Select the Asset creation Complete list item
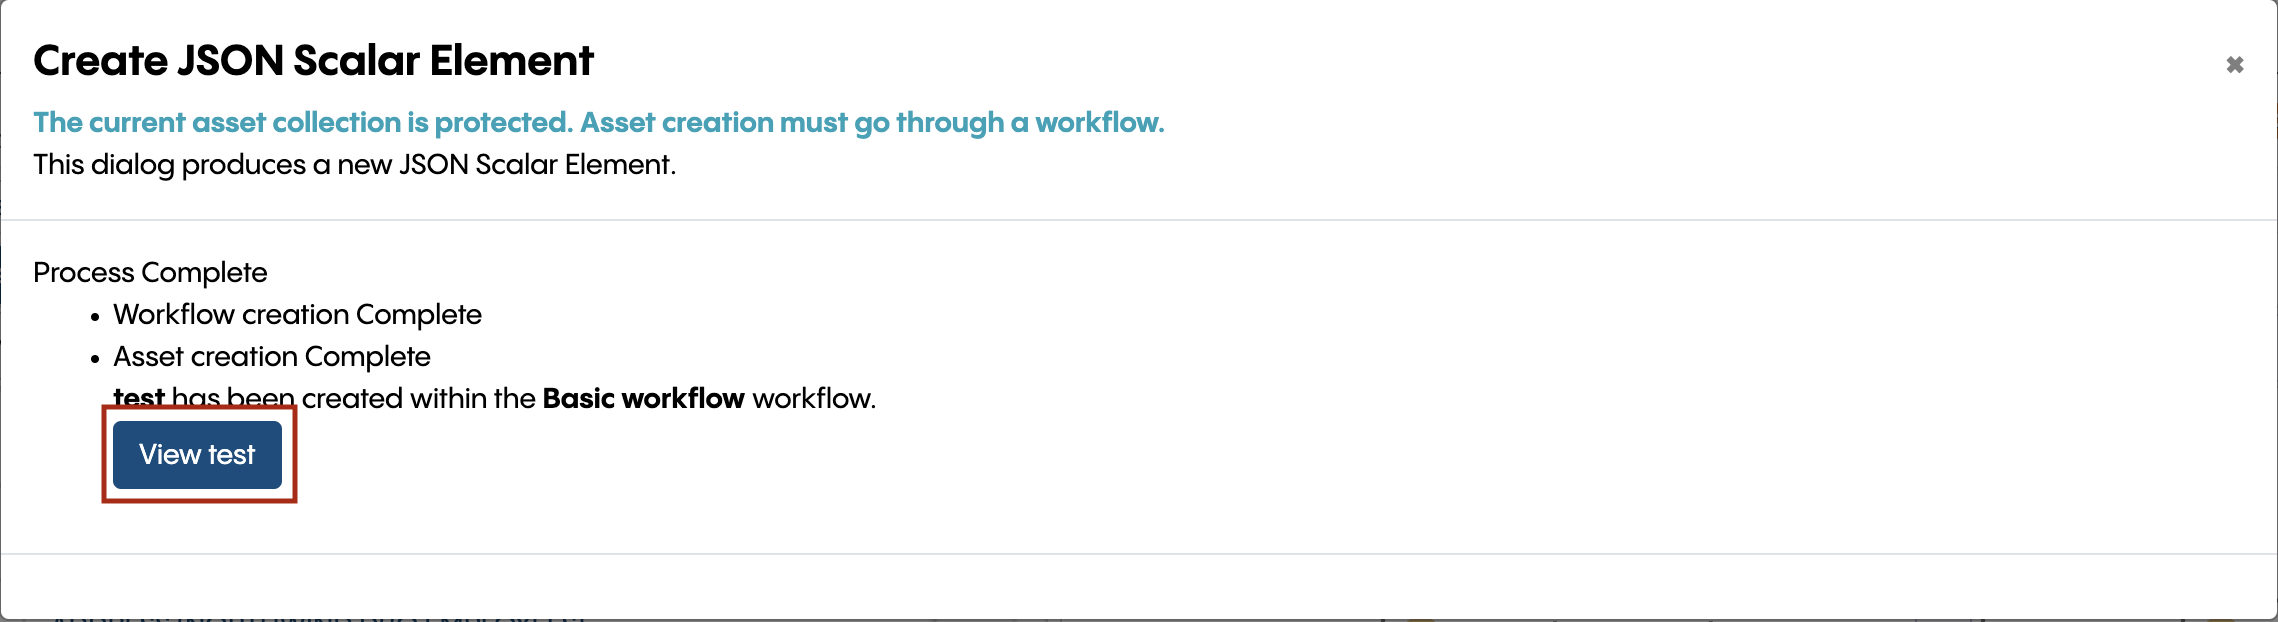Viewport: 2278px width, 622px height. pos(271,357)
